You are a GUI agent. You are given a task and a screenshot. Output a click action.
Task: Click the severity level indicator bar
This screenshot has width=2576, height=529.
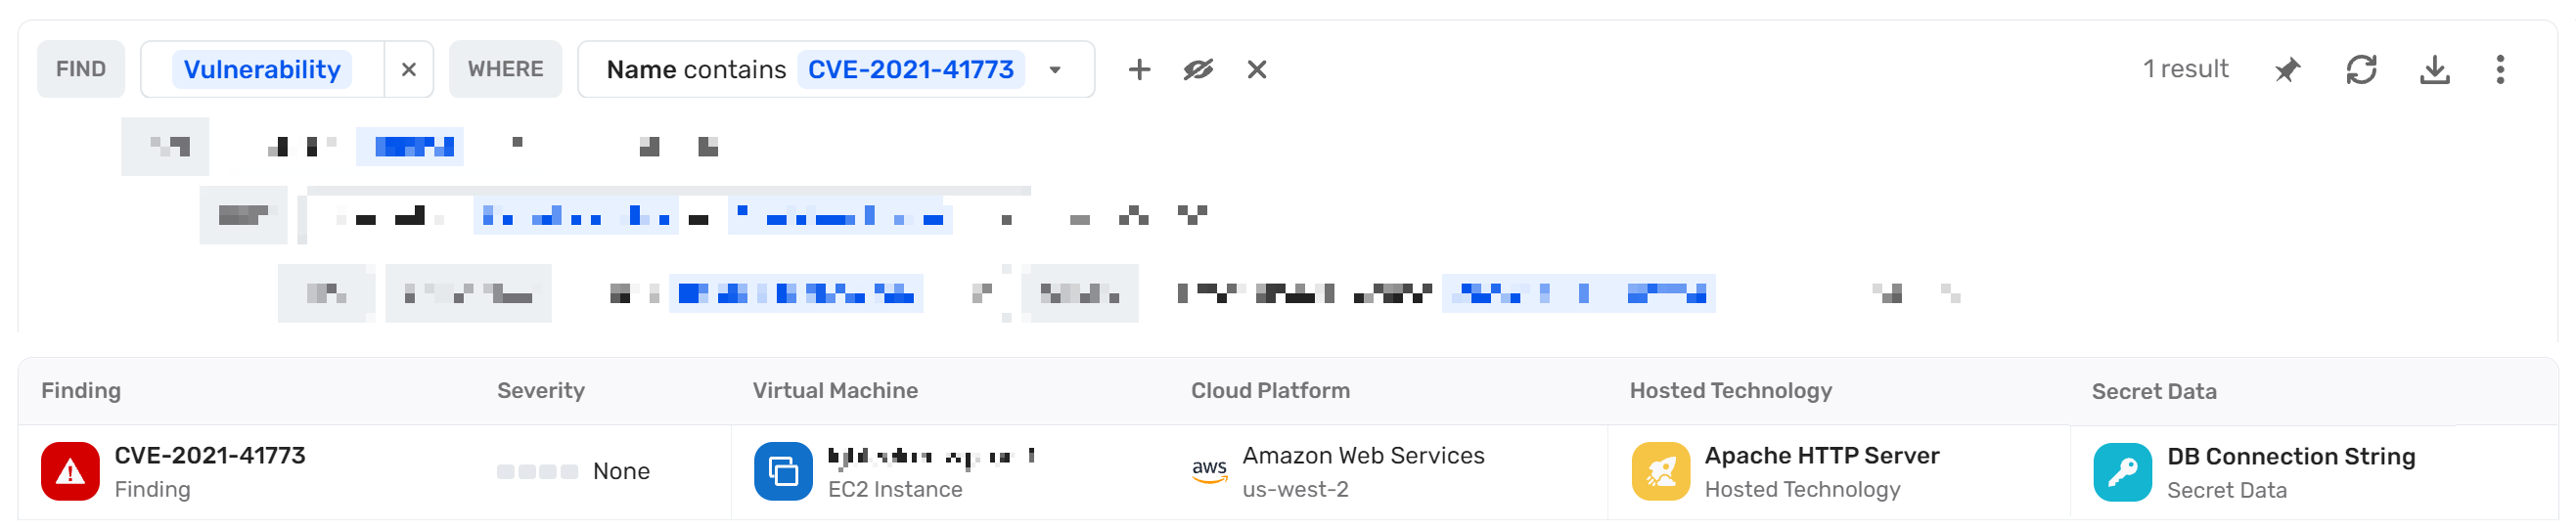point(537,471)
